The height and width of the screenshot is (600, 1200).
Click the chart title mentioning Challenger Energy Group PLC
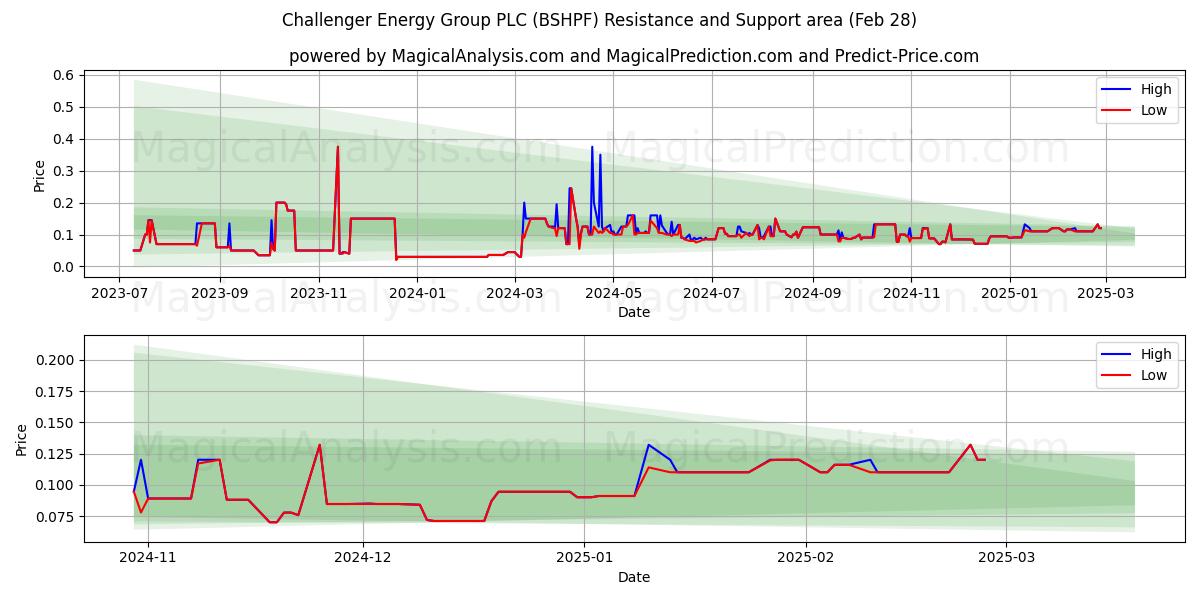pyautogui.click(x=599, y=20)
